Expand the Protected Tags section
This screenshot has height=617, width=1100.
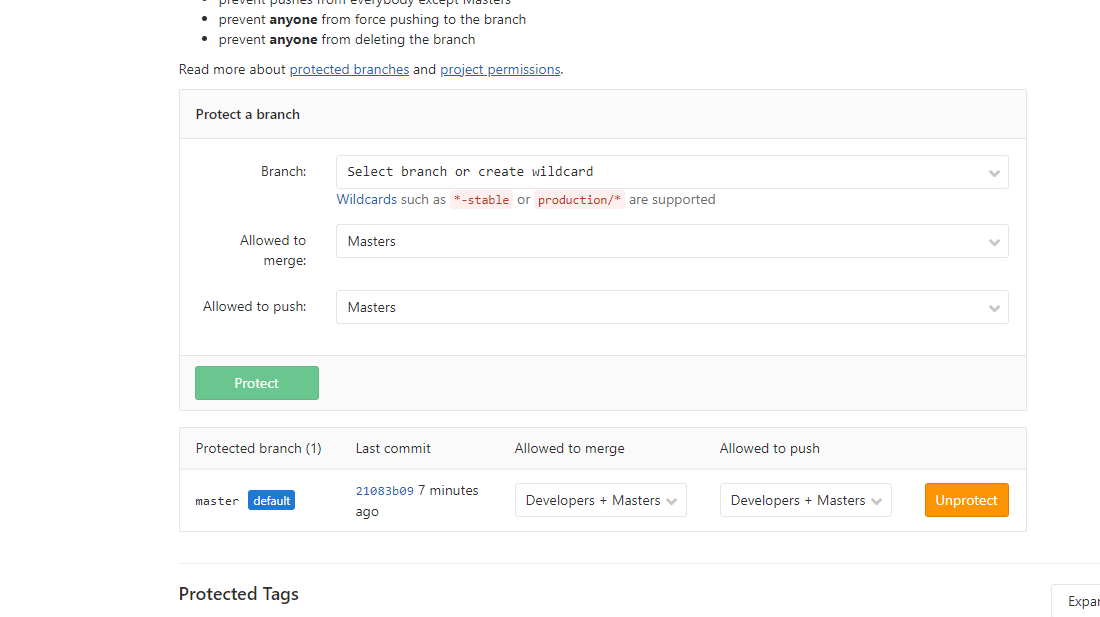point(1080,601)
